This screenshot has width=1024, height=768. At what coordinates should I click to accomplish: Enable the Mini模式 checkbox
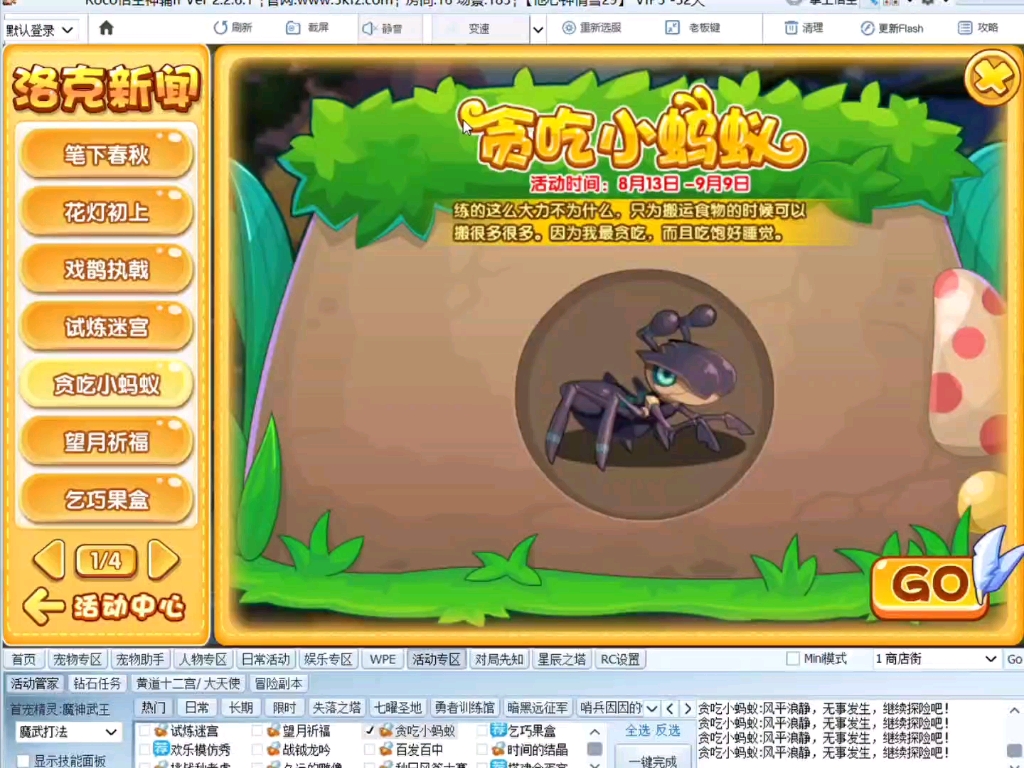(x=793, y=659)
